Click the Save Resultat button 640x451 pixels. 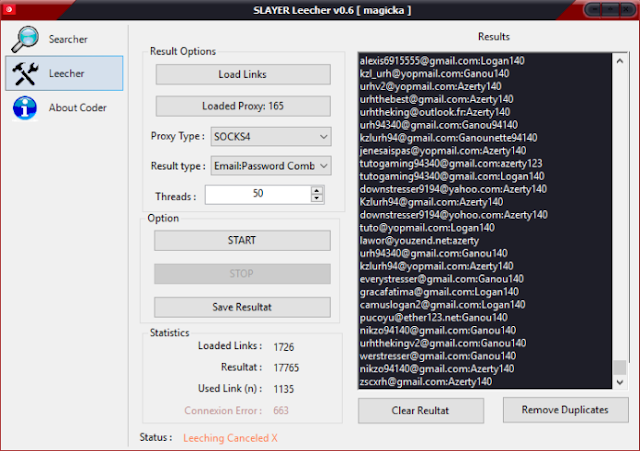click(242, 307)
